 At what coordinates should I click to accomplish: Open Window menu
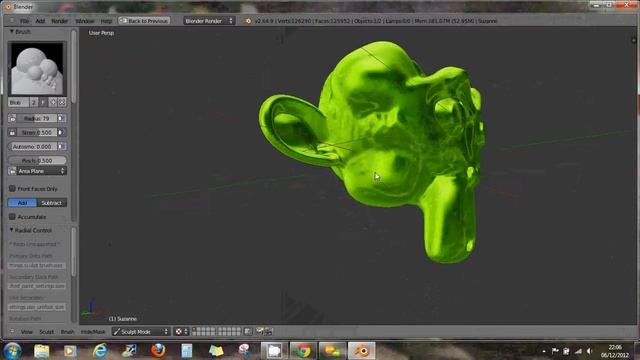[85, 21]
